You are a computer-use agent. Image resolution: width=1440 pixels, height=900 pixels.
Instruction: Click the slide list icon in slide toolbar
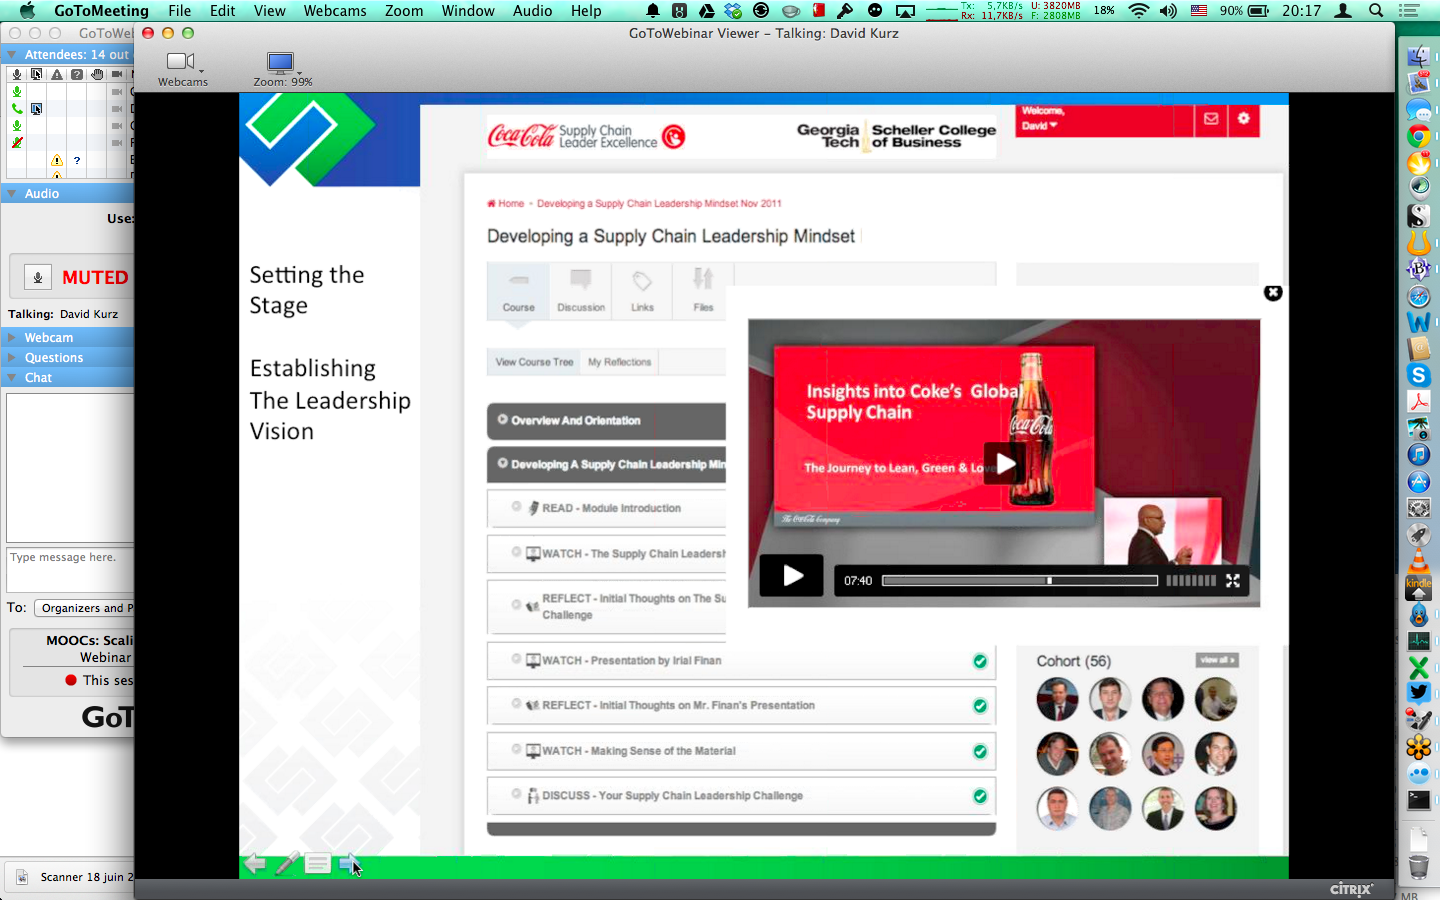click(x=318, y=864)
